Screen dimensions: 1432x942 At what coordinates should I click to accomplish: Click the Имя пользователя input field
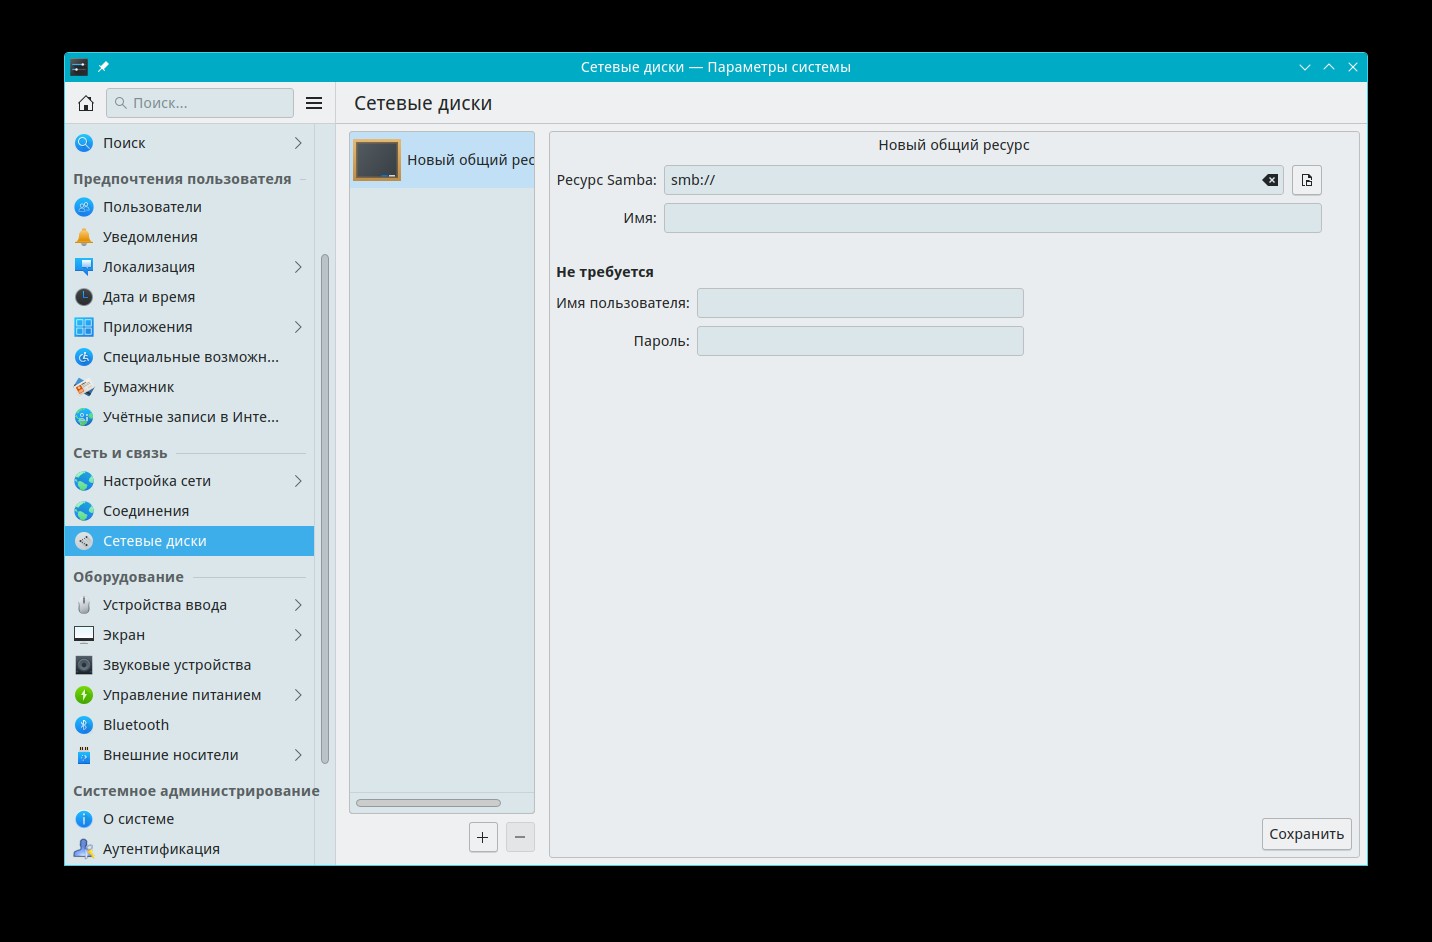pyautogui.click(x=860, y=303)
